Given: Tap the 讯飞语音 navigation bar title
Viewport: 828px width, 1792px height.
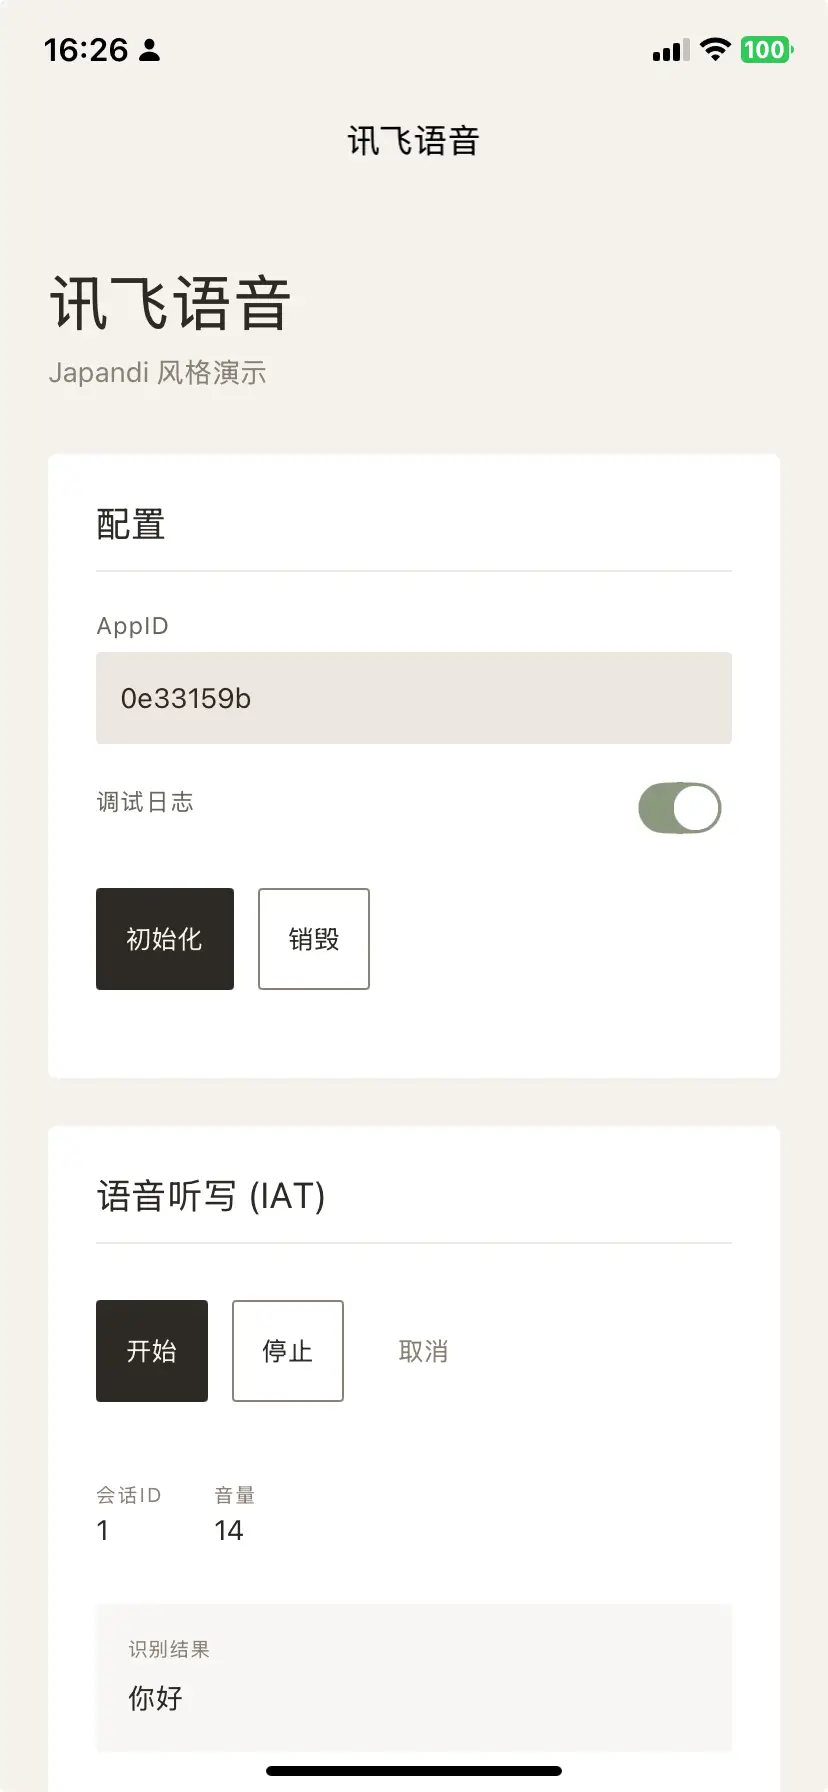Looking at the screenshot, I should click(x=414, y=141).
